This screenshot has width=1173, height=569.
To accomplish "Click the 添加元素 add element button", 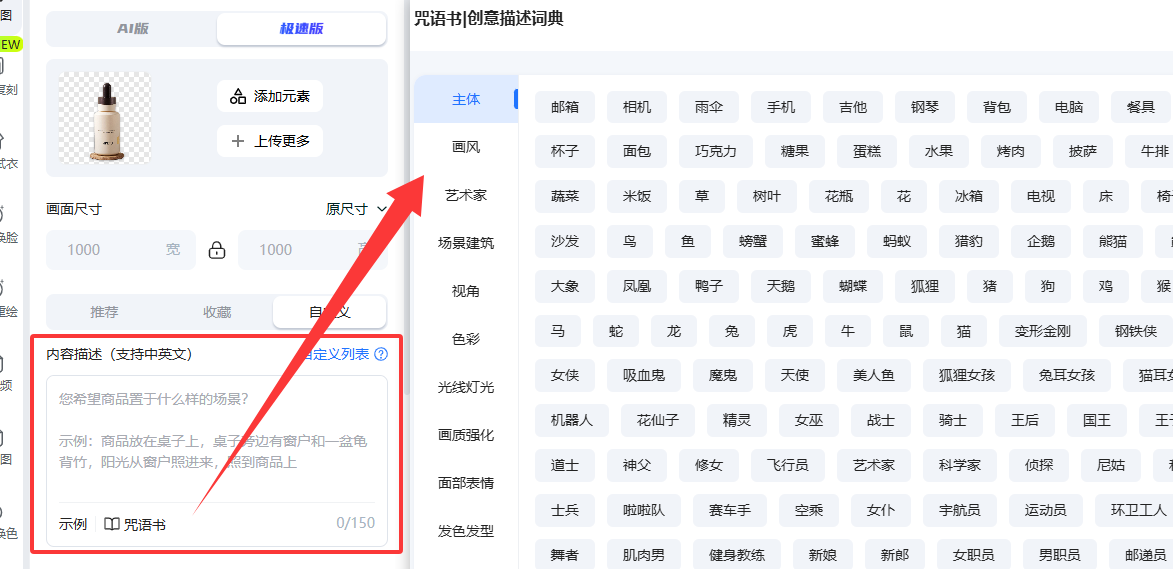I will 270,96.
